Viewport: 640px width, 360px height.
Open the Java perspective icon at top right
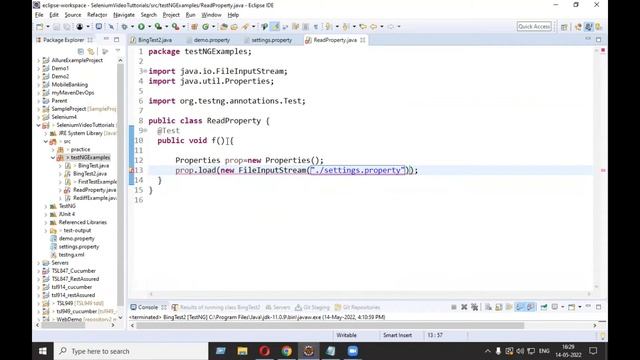point(589,27)
